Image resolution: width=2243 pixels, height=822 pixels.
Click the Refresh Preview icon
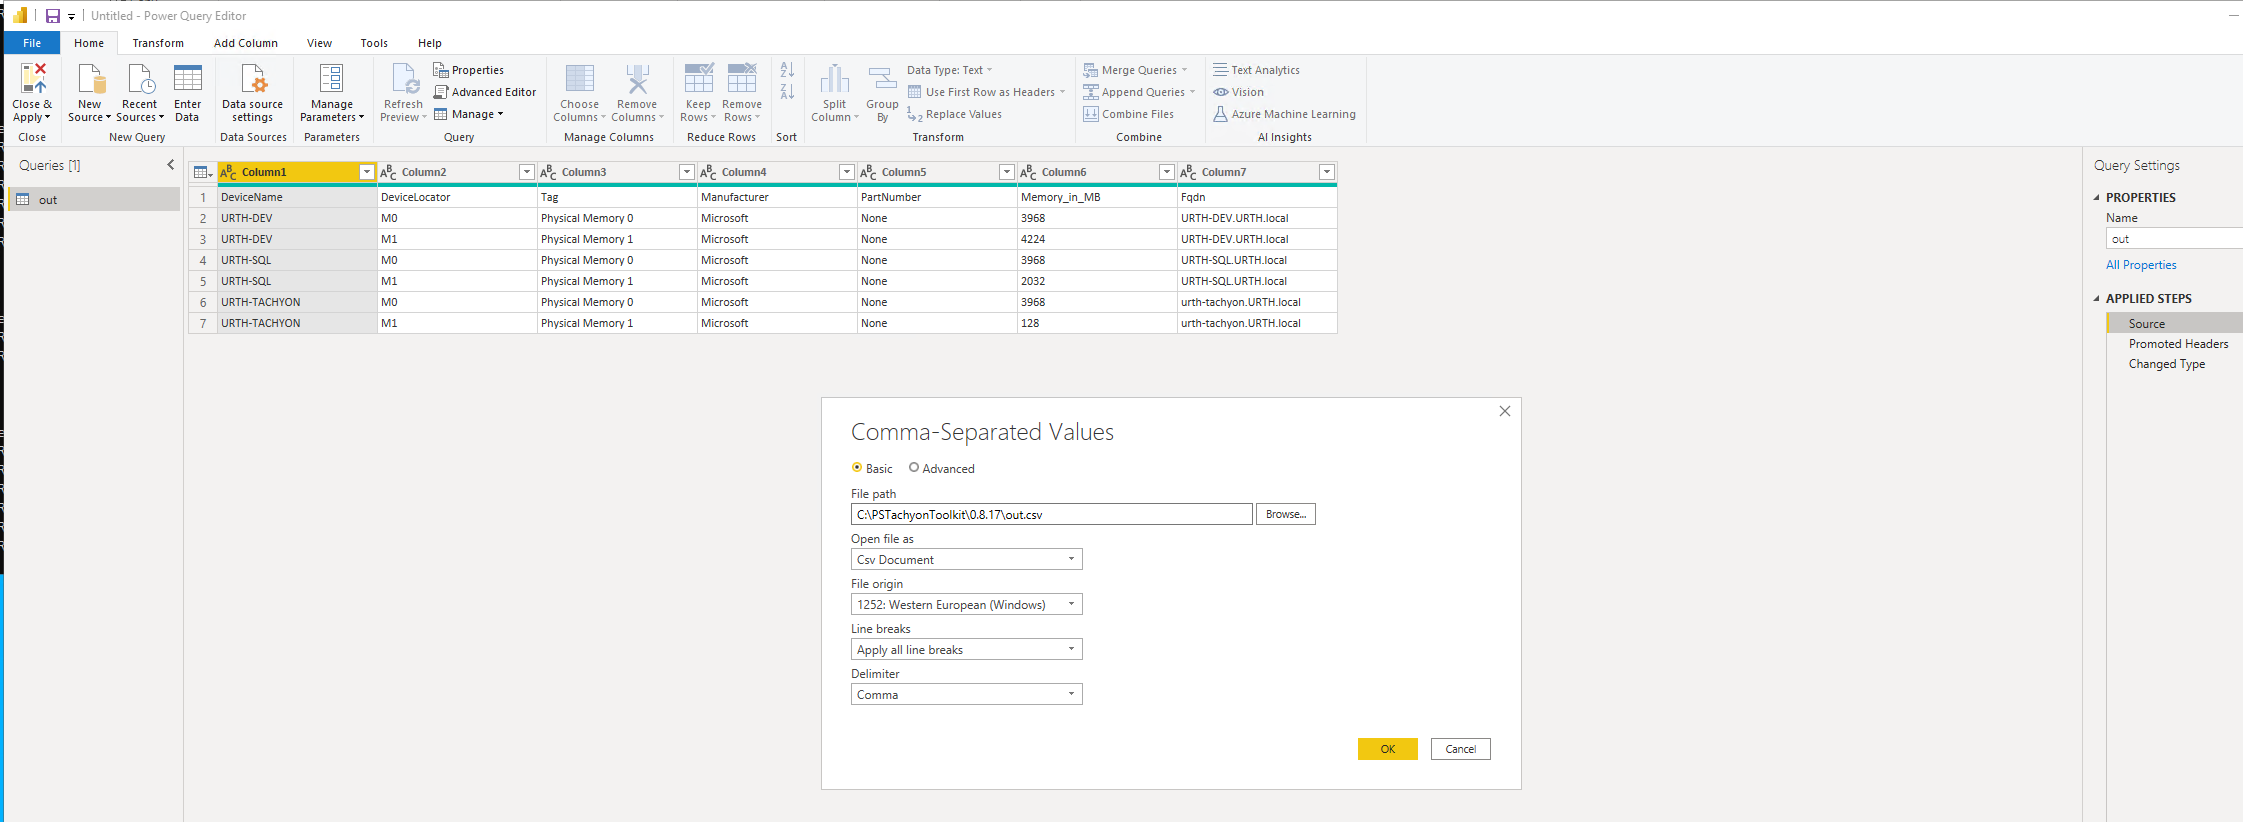[404, 78]
